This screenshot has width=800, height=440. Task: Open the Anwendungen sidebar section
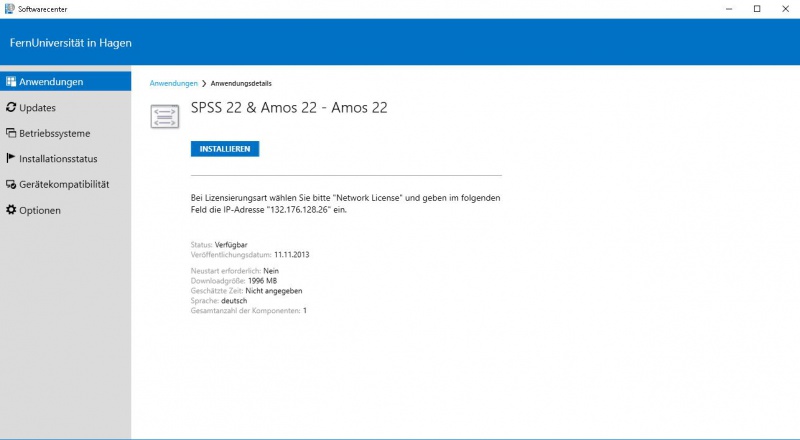(x=65, y=81)
